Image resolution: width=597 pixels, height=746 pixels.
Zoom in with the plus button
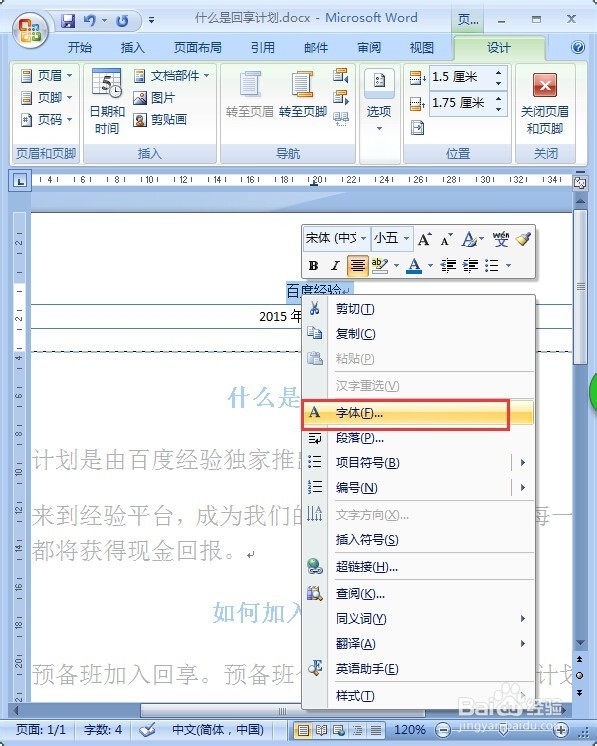coord(561,730)
